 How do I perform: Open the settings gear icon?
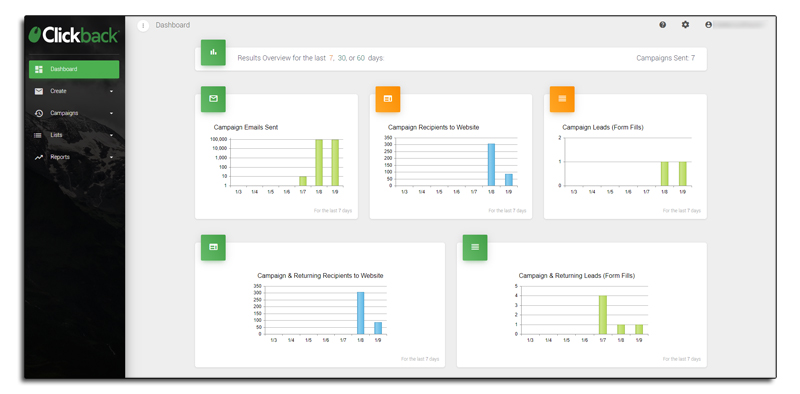(685, 24)
